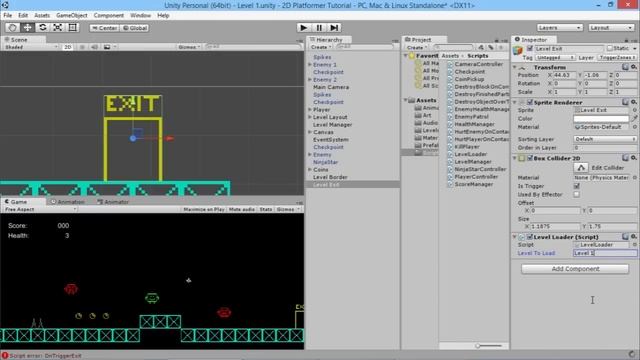The width and height of the screenshot is (640, 360).
Task: Switch to the Animation tab
Action: point(68,202)
